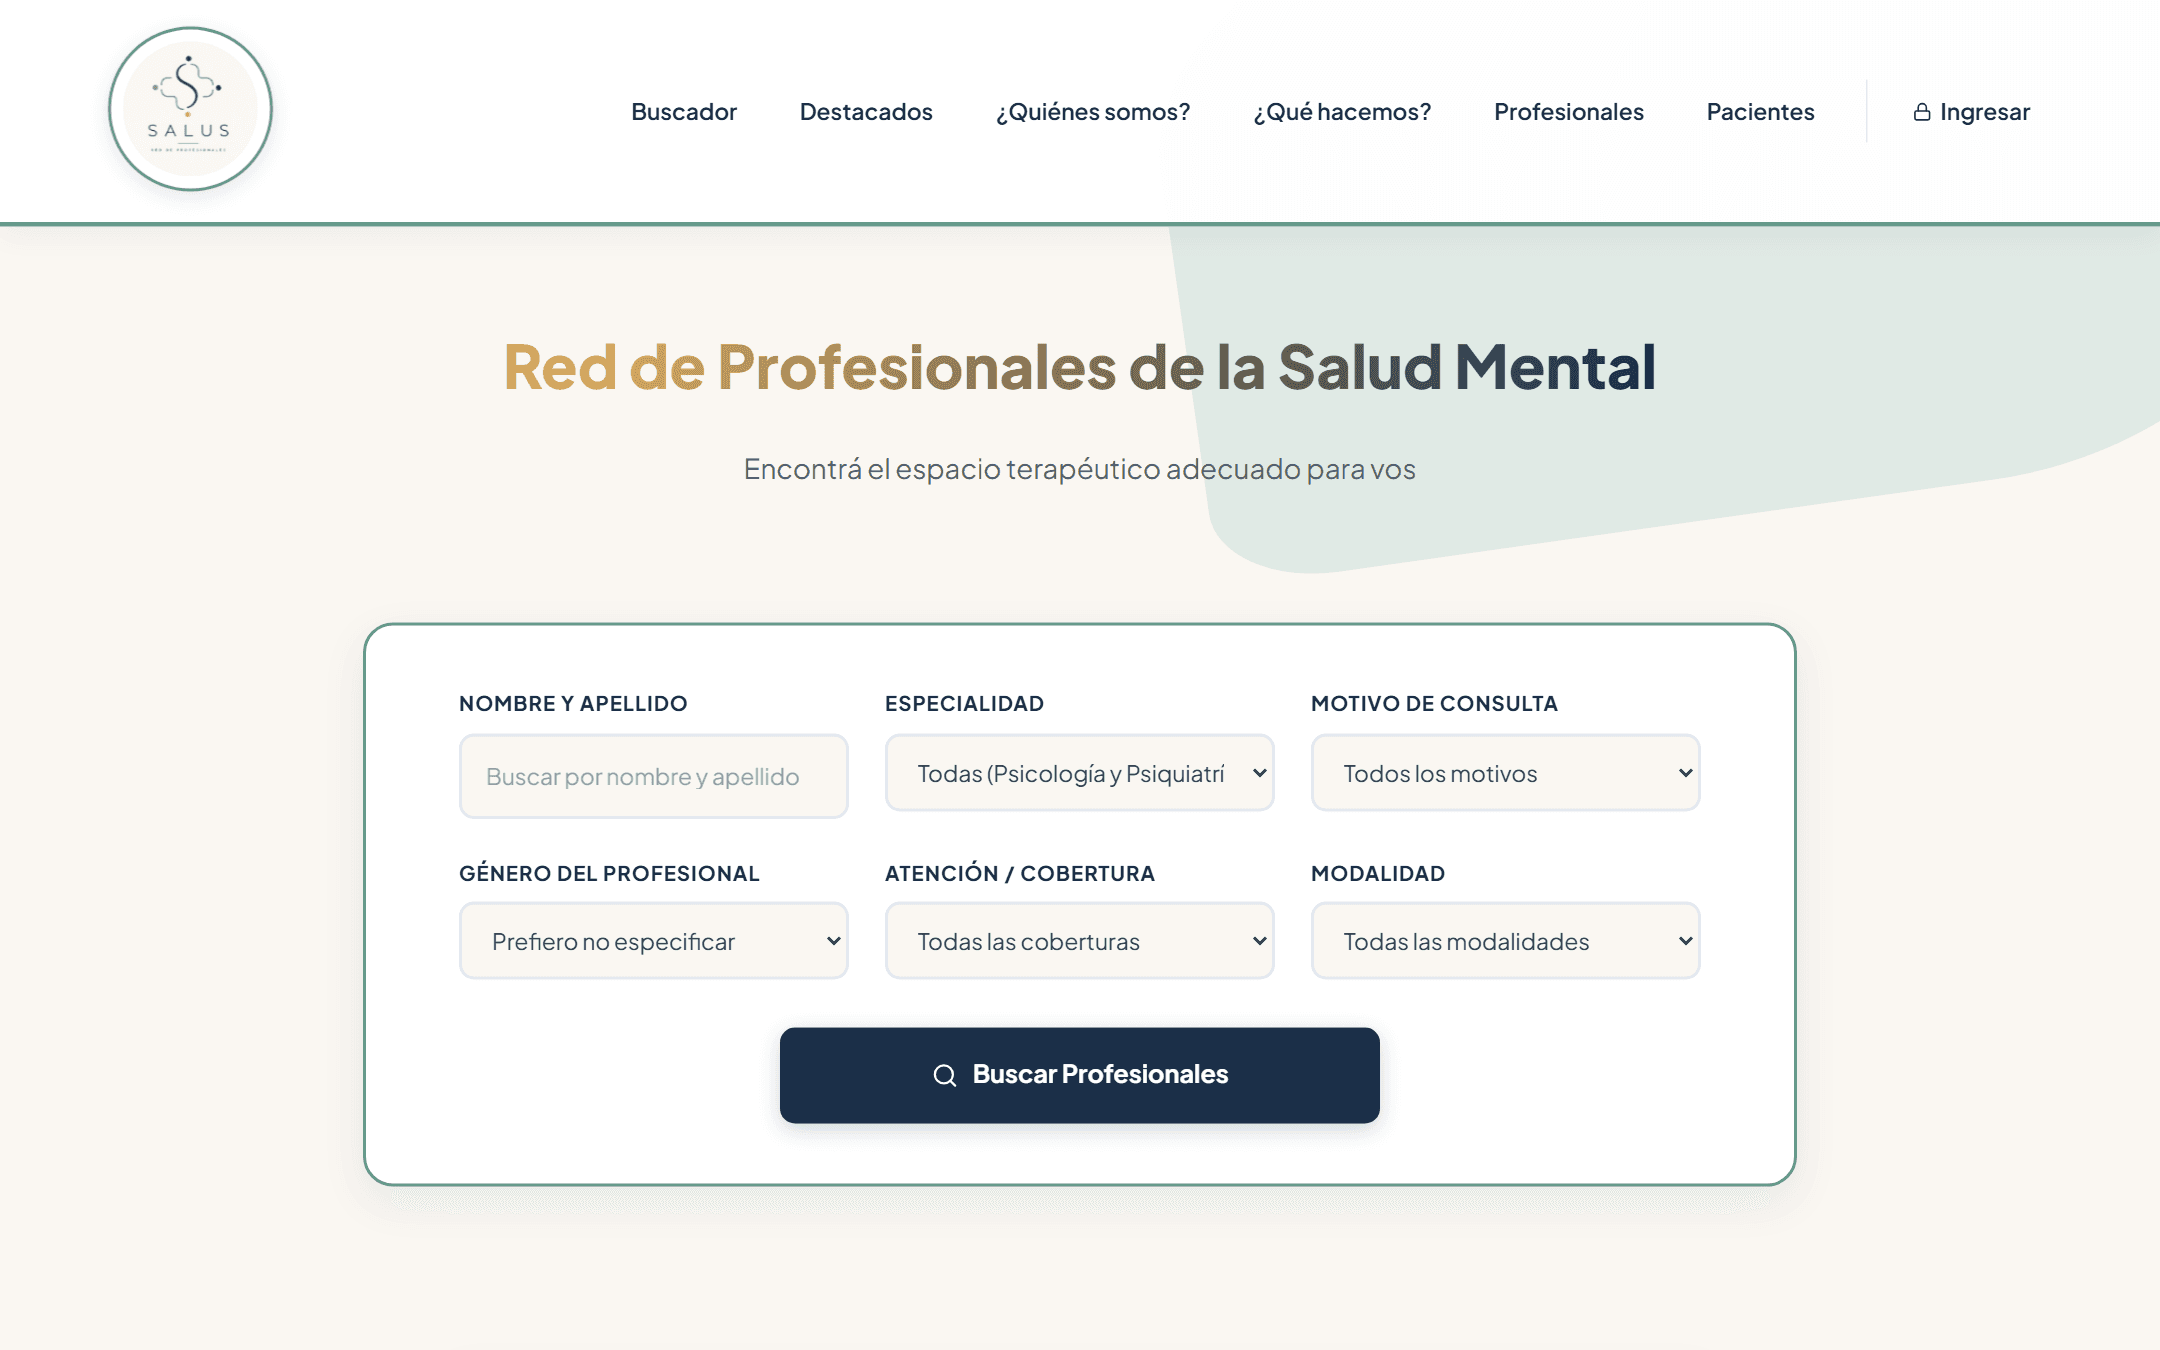Click the Salus circular logo
Viewport: 2160px width, 1350px height.
(190, 109)
